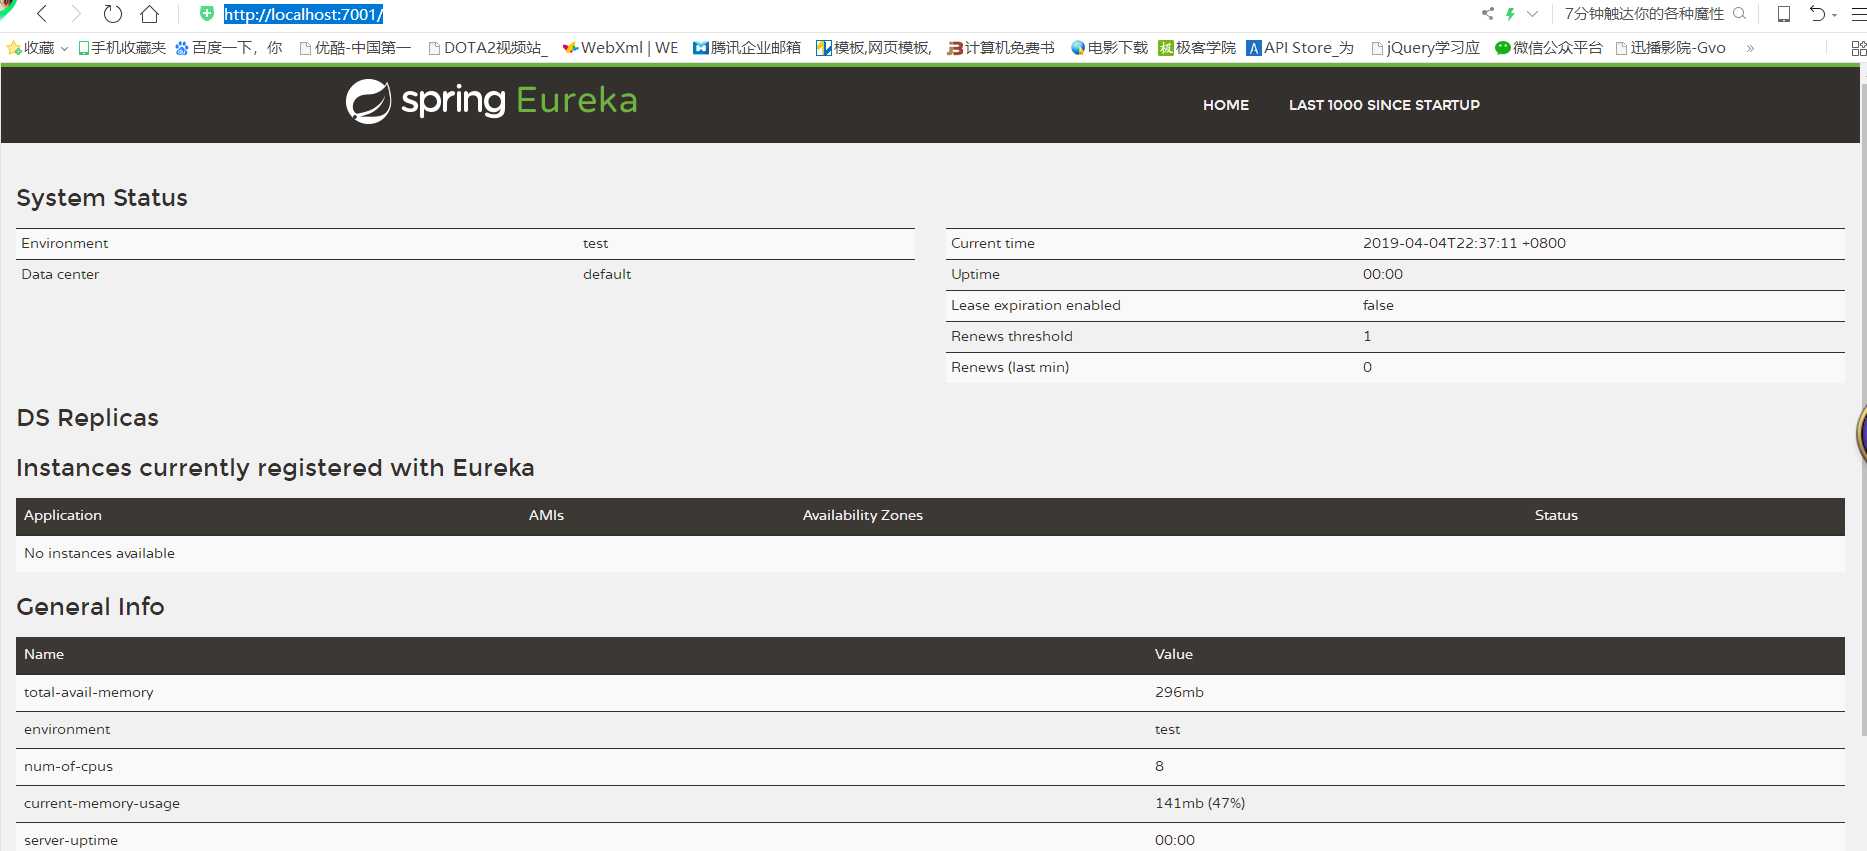Open the HOME navigation item
The height and width of the screenshot is (851, 1867).
(x=1226, y=105)
